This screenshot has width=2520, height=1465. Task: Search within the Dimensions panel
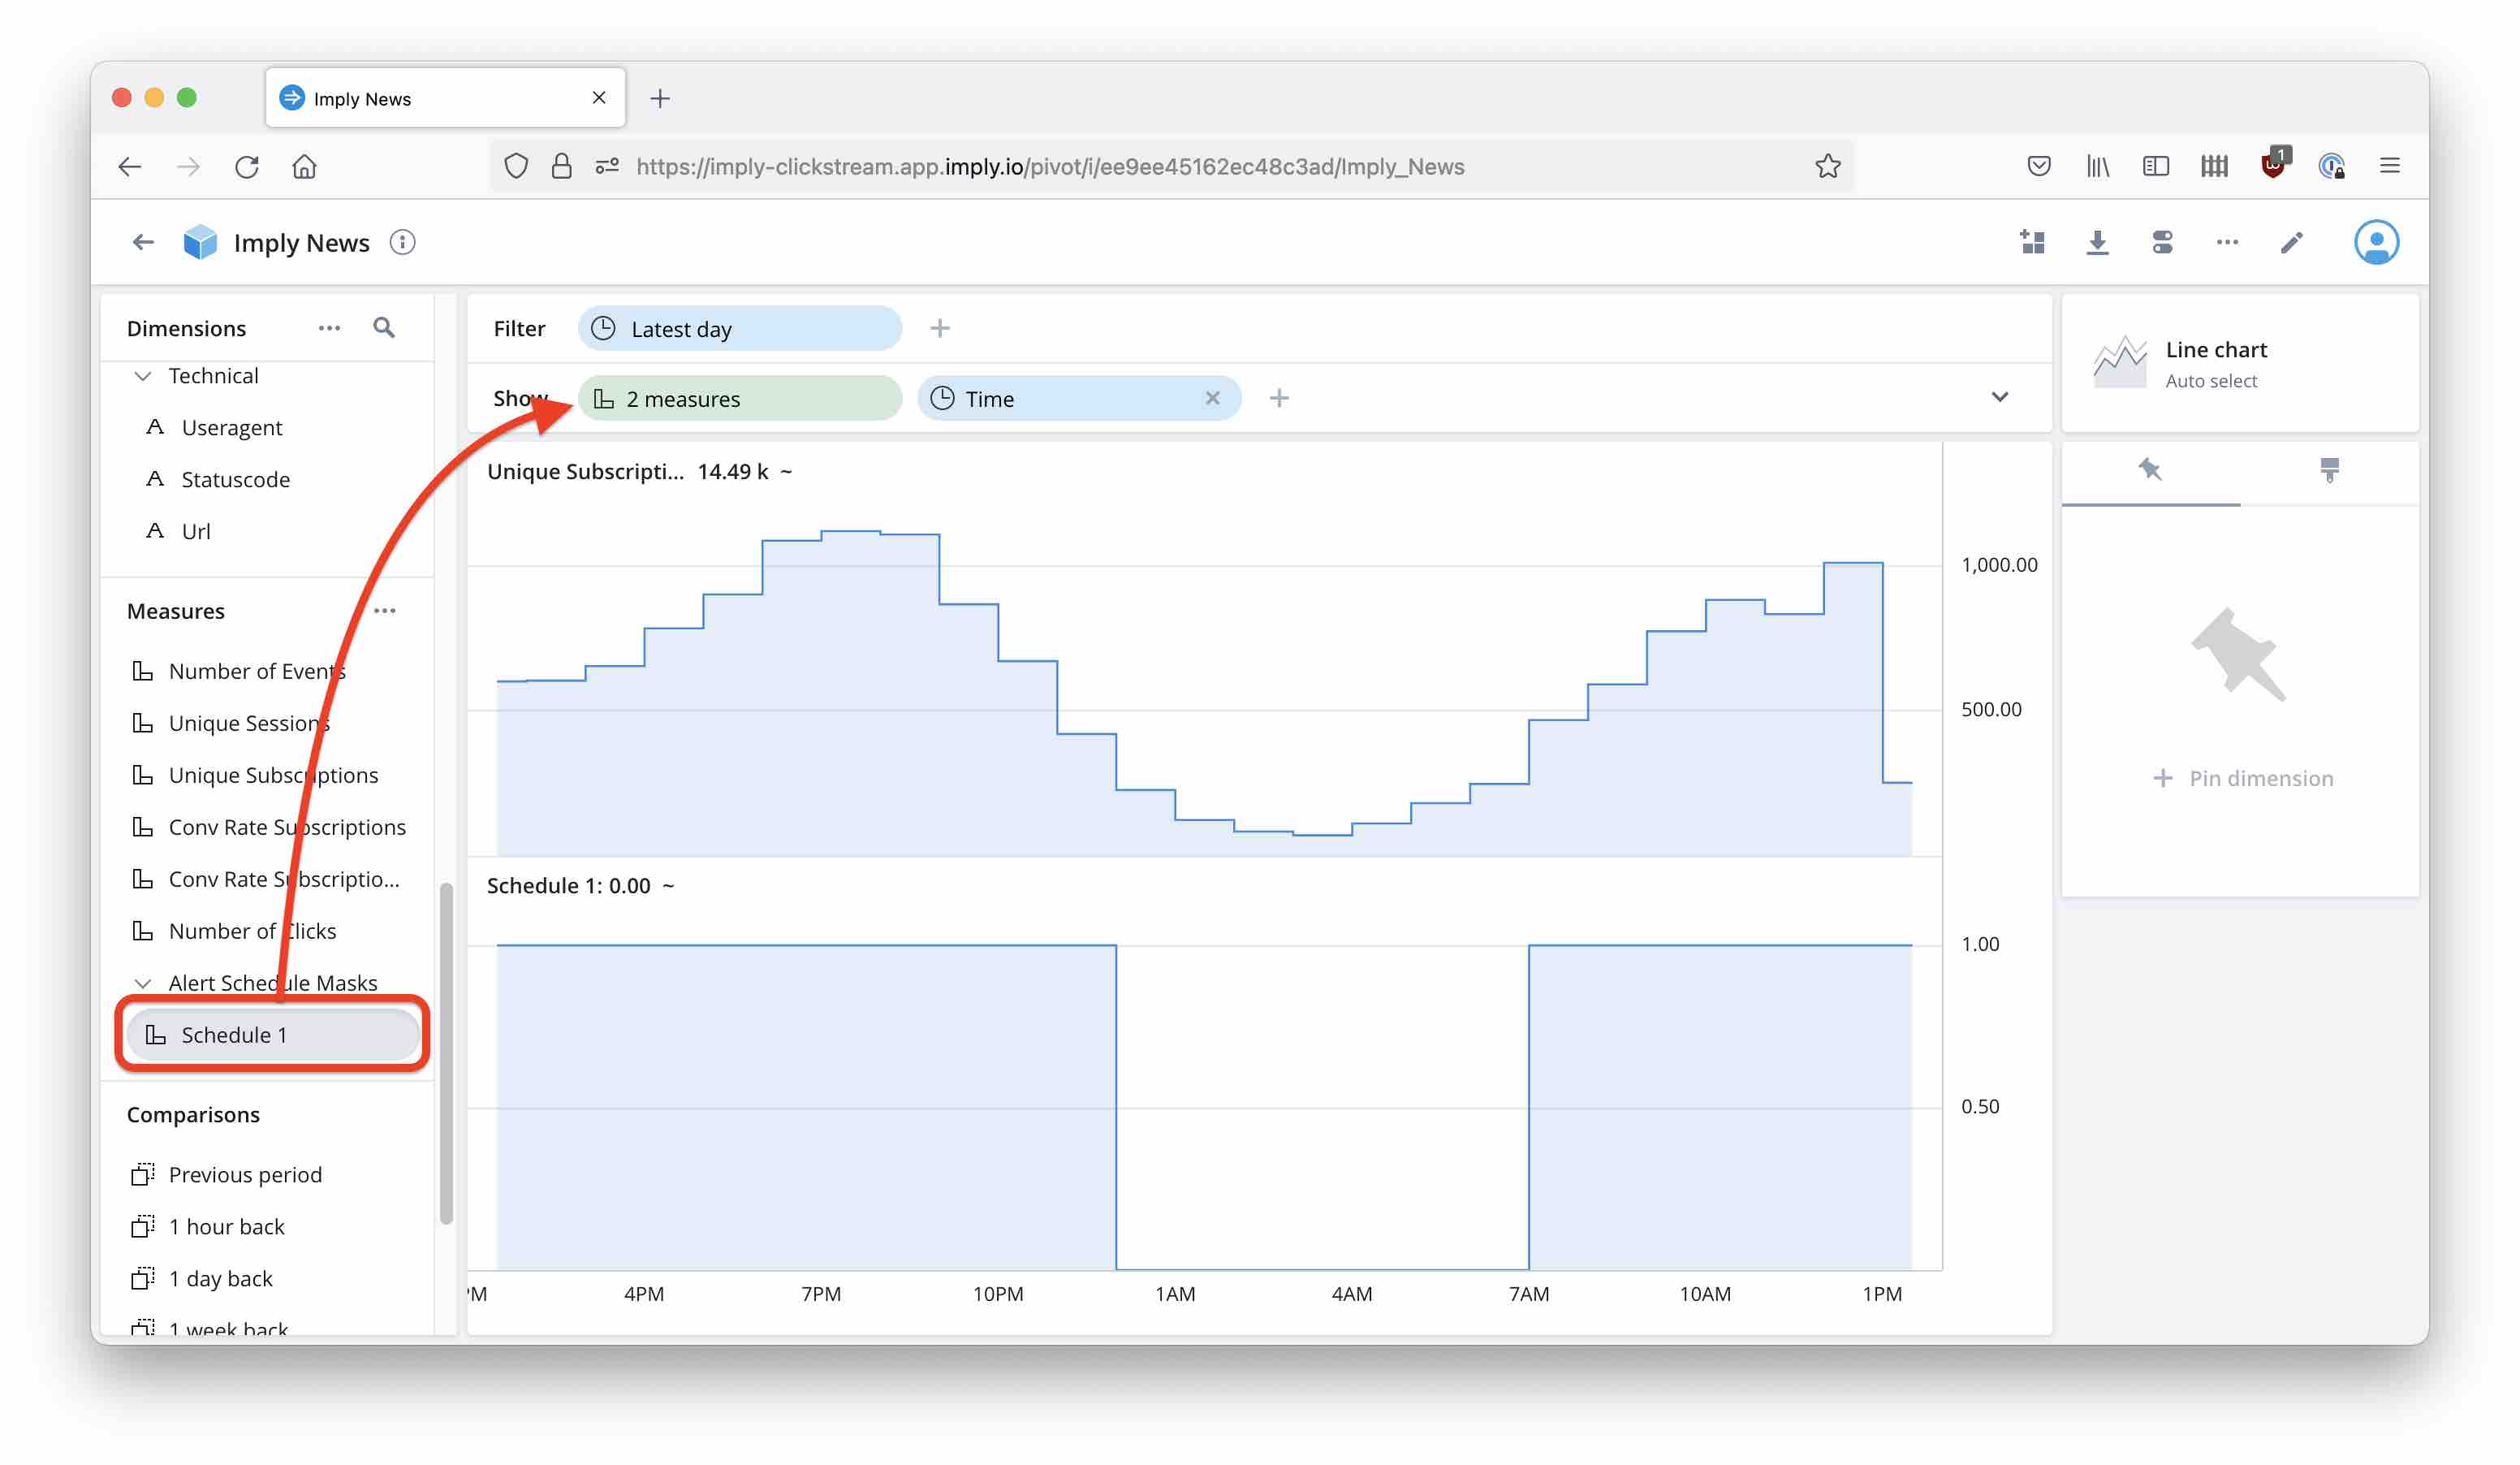[x=384, y=327]
